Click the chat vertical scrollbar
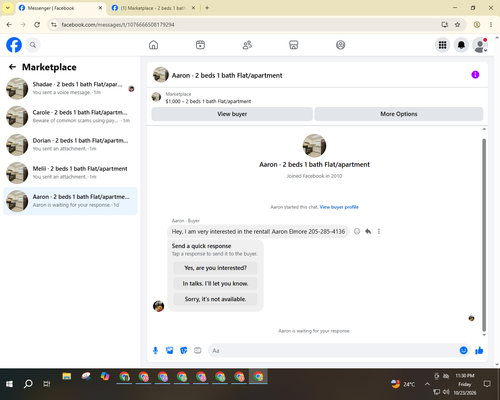 click(x=484, y=235)
